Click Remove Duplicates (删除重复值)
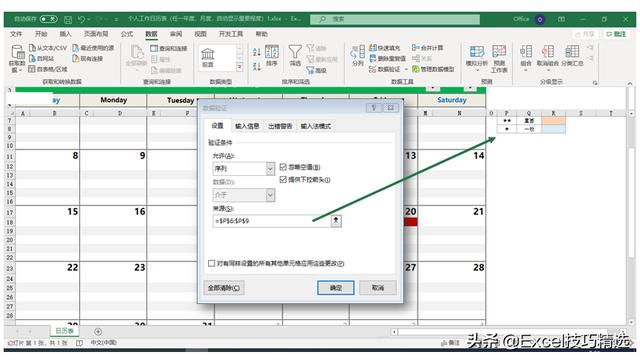 (x=387, y=59)
